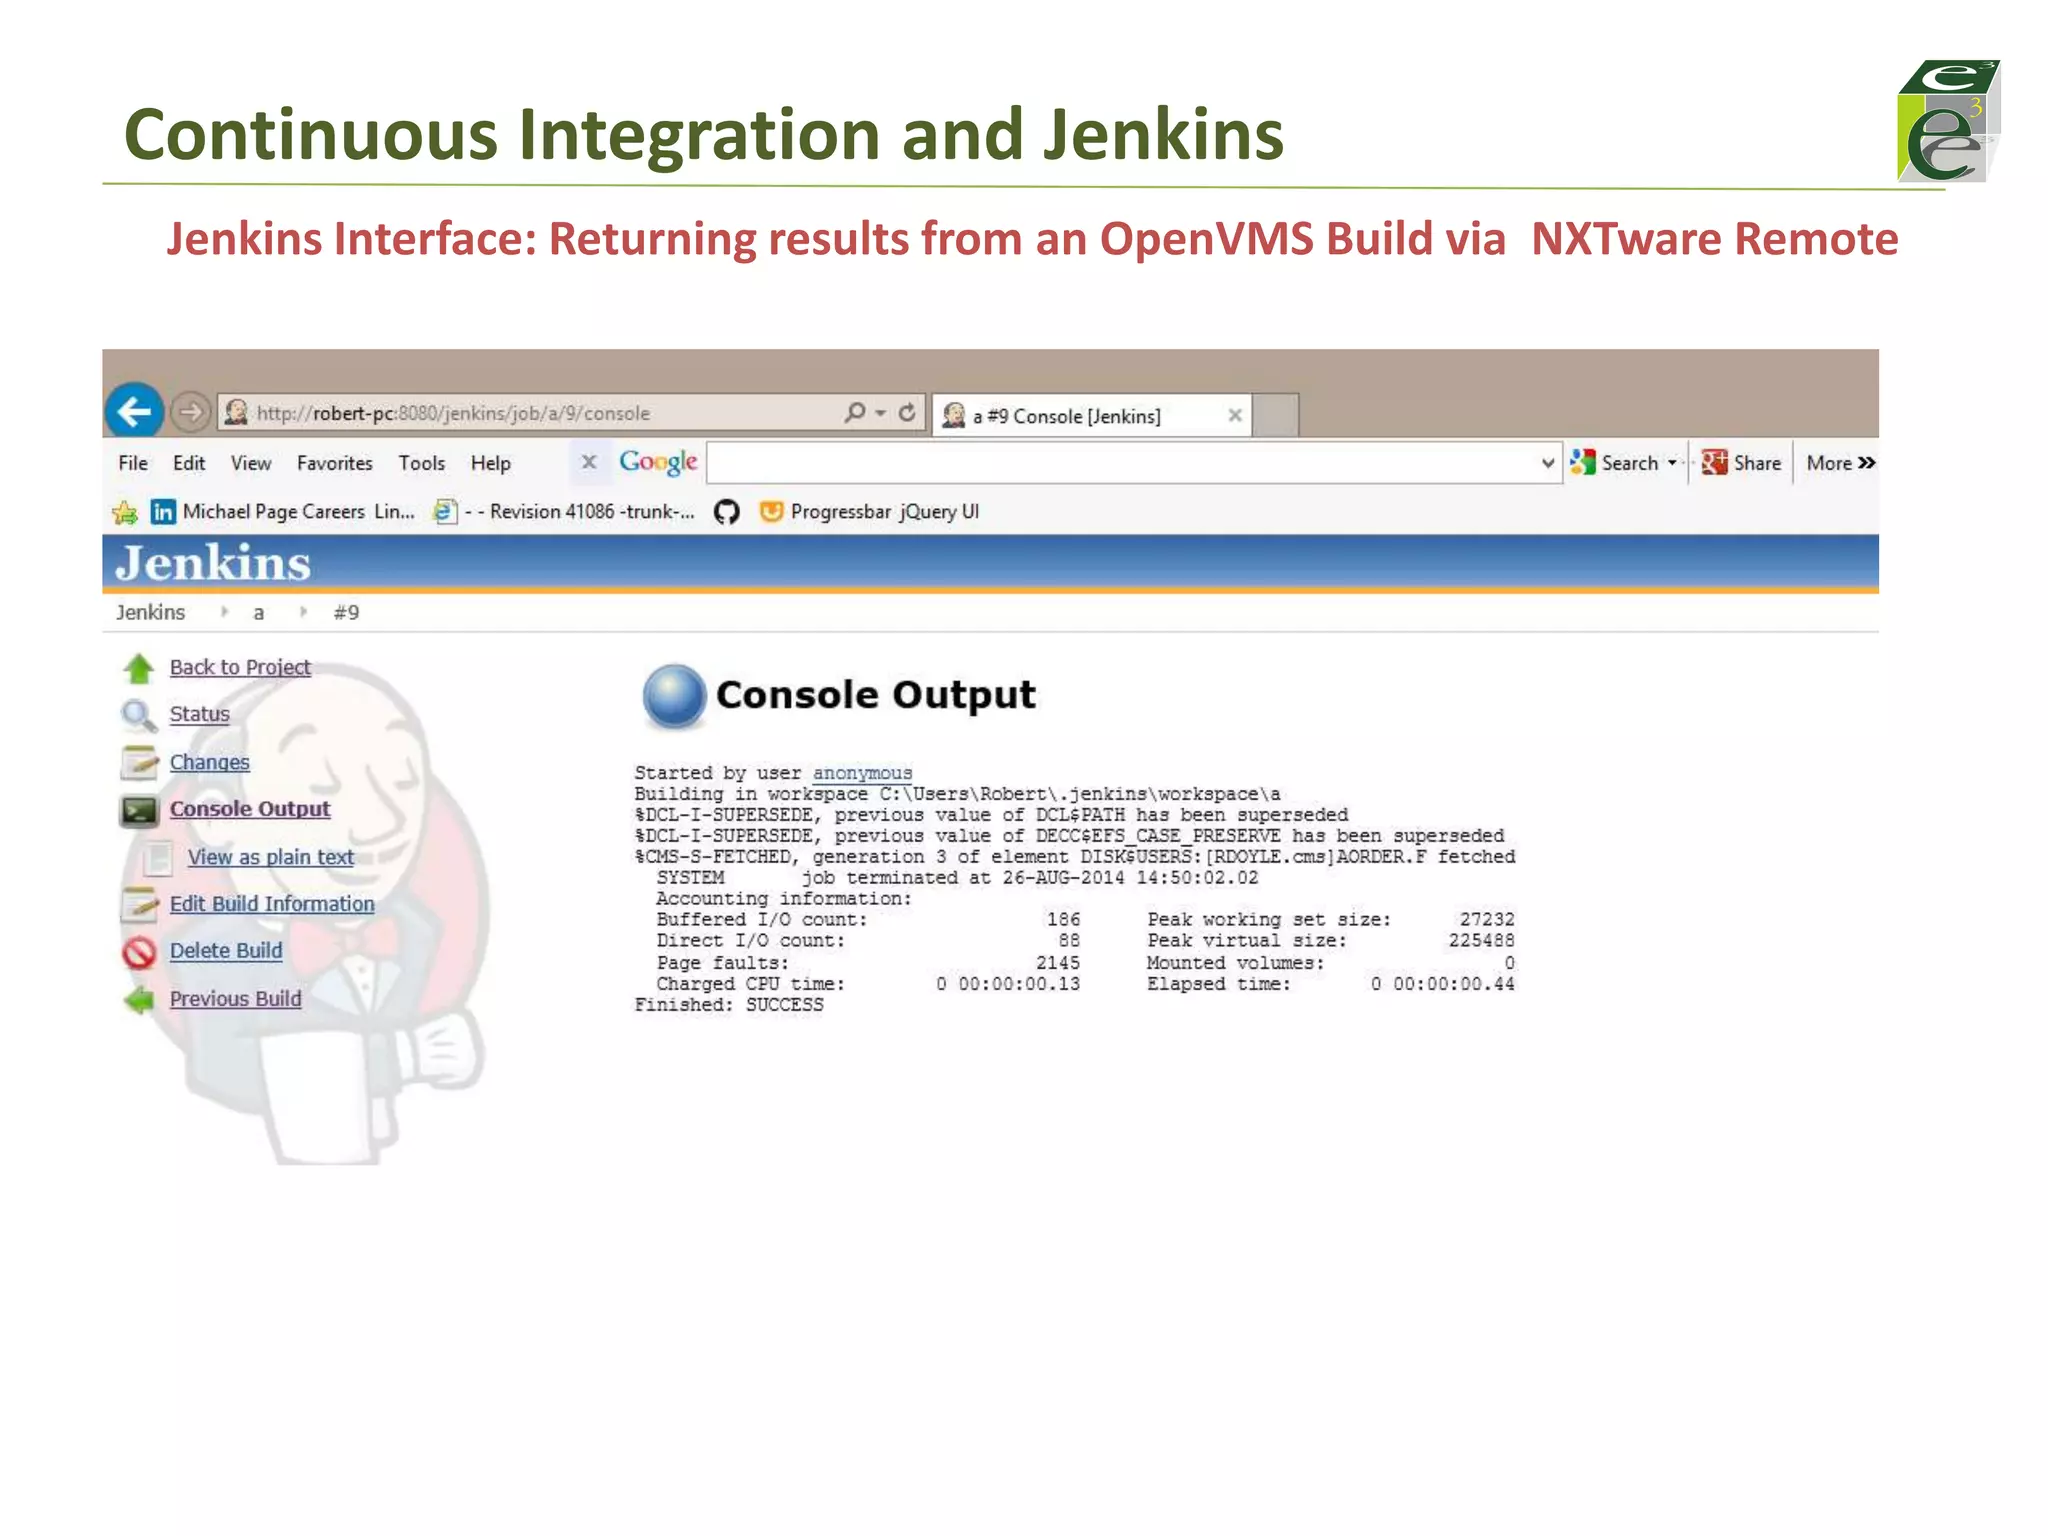Image resolution: width=2048 pixels, height=1536 pixels.
Task: Click the browser forward arrow button
Action: [x=189, y=412]
